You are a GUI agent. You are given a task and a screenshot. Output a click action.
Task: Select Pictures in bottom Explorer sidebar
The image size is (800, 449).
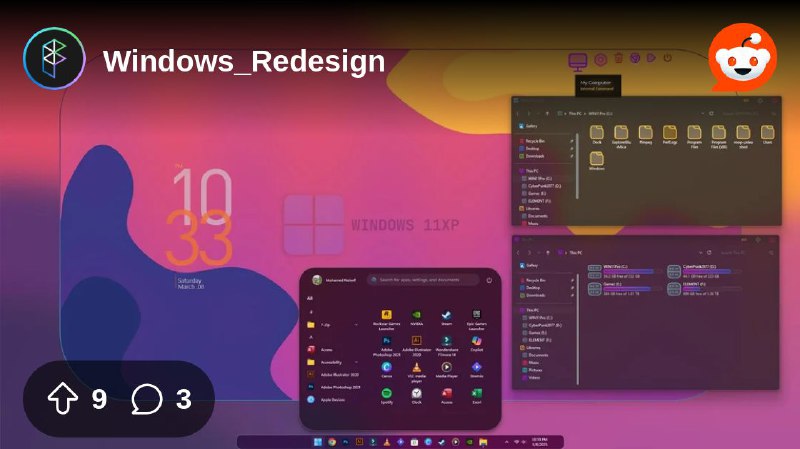[531, 370]
